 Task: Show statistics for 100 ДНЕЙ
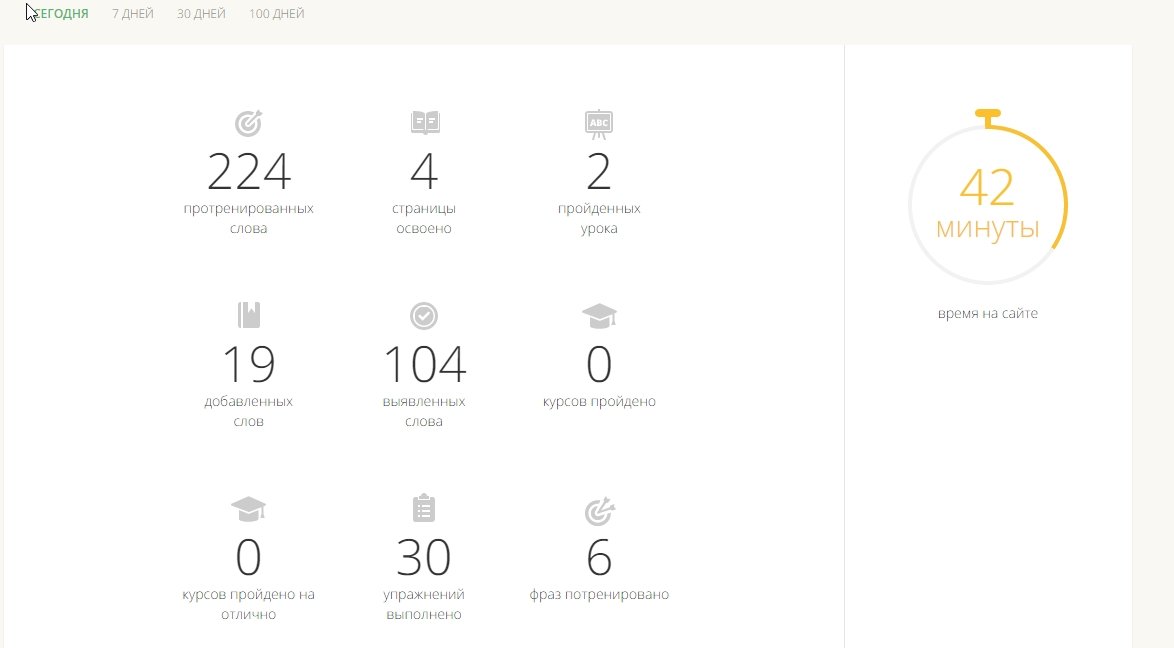tap(277, 14)
